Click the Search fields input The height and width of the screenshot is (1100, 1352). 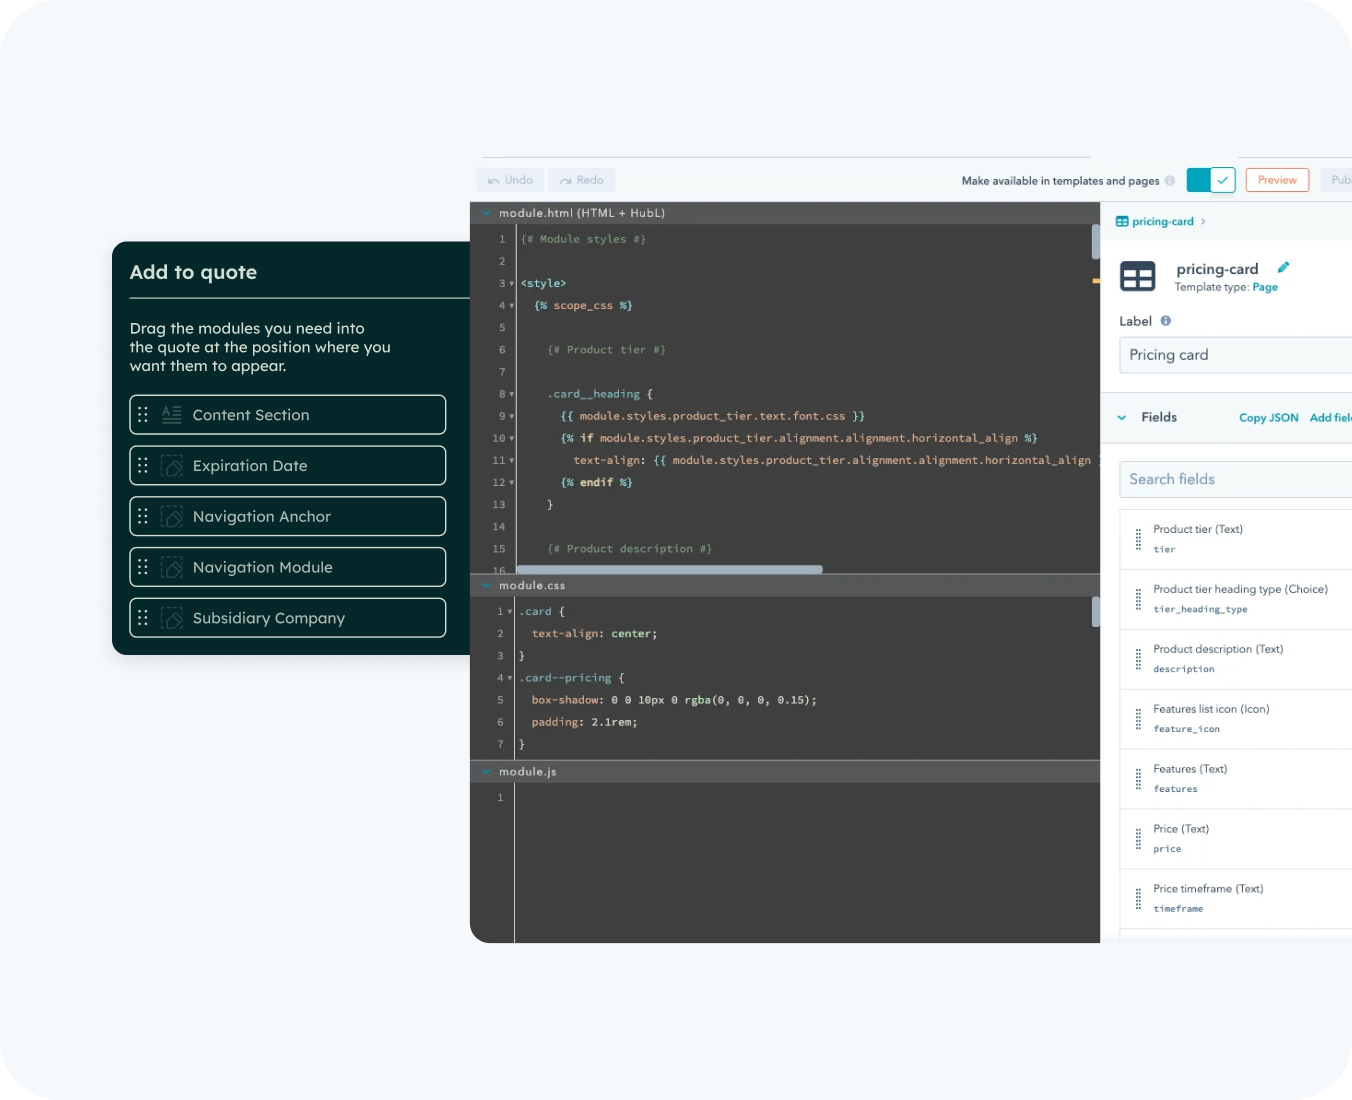pos(1236,479)
